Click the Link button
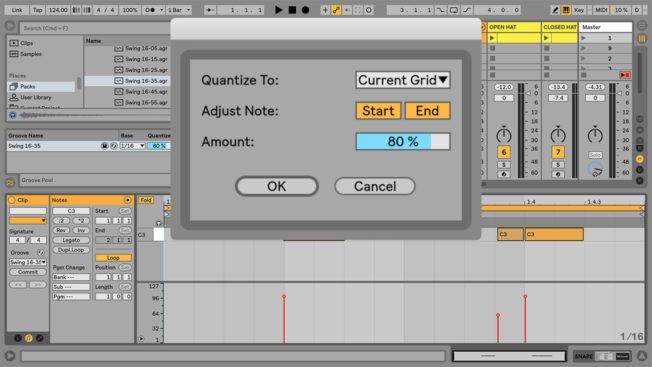This screenshot has height=367, width=652. (x=17, y=10)
